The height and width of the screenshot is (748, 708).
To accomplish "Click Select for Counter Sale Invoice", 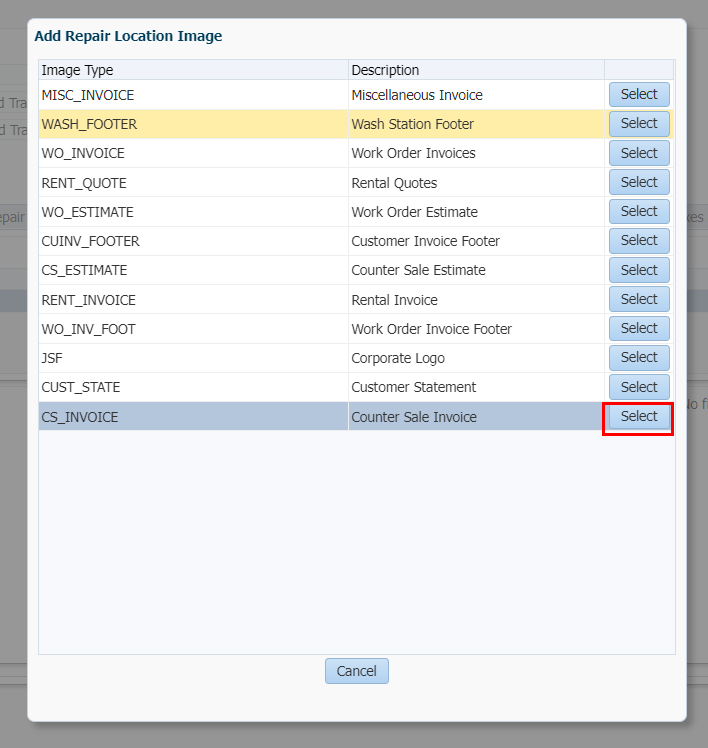I will click(x=639, y=416).
